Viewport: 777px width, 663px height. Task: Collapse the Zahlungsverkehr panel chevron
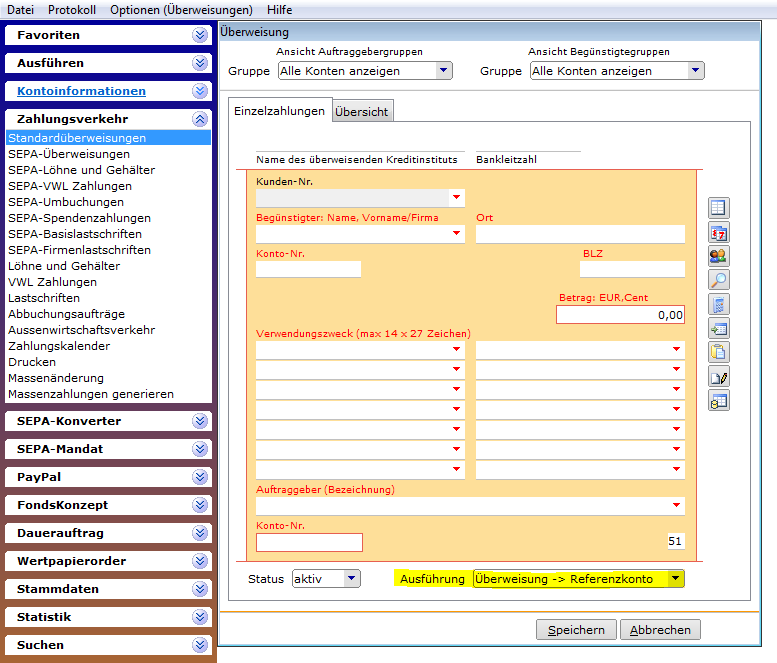pos(200,119)
